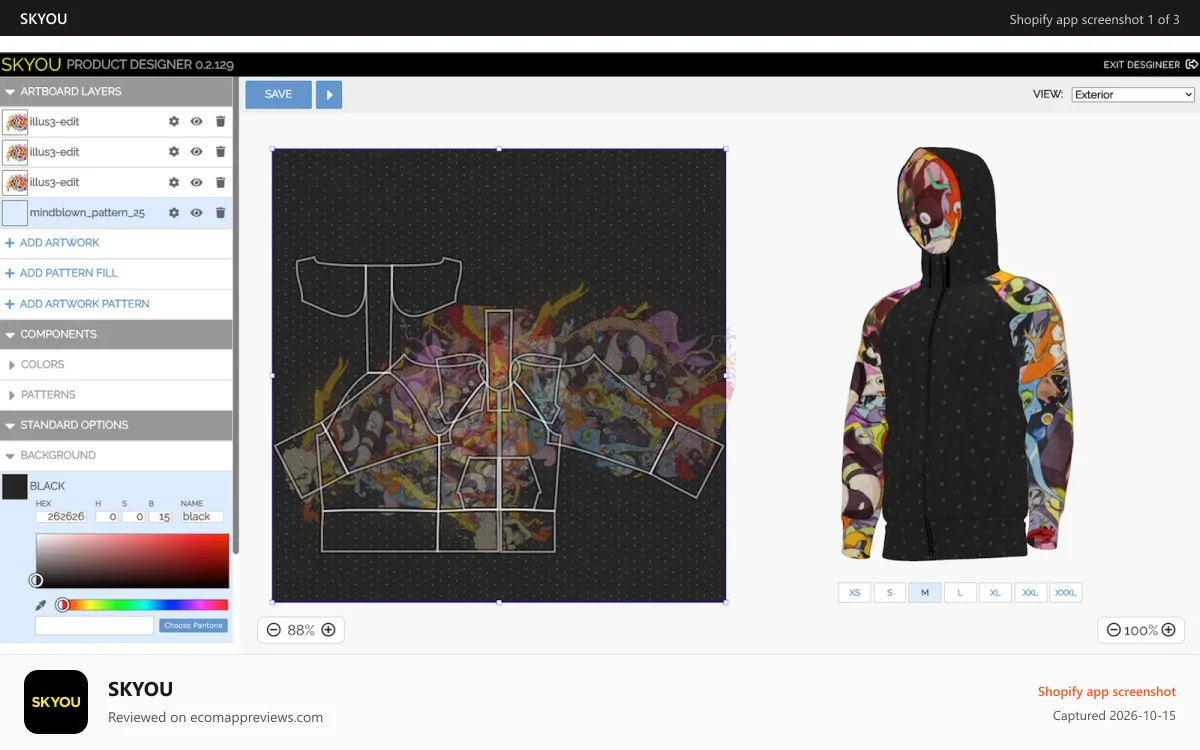This screenshot has height=750, width=1200.
Task: Click the mindblown_pattern_25 layer name
Action: click(87, 213)
